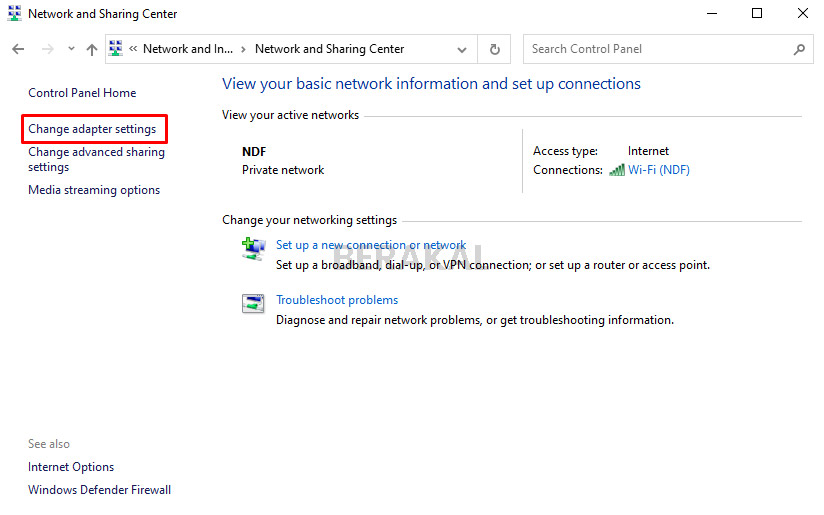Open the Recent locations dropdown arrow
The image size is (824, 515).
[x=71, y=49]
